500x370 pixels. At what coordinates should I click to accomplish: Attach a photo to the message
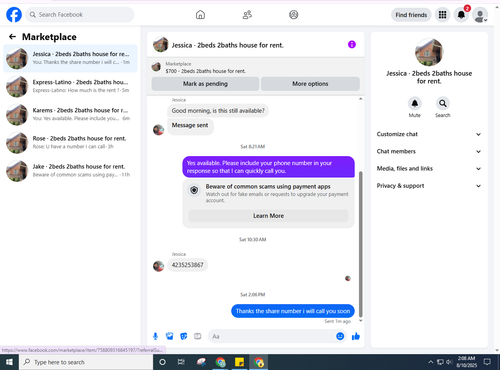click(170, 336)
